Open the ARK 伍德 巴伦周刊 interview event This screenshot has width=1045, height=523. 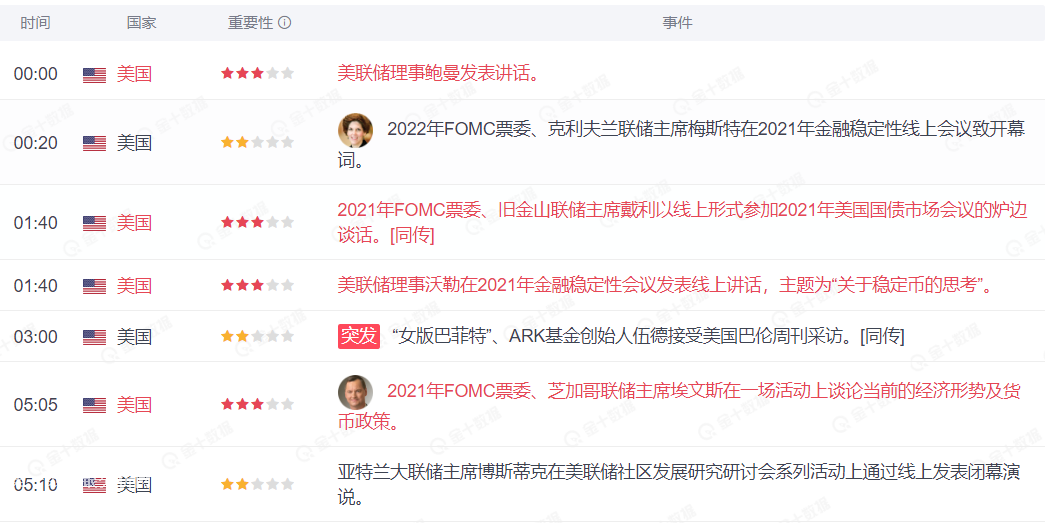647,337
